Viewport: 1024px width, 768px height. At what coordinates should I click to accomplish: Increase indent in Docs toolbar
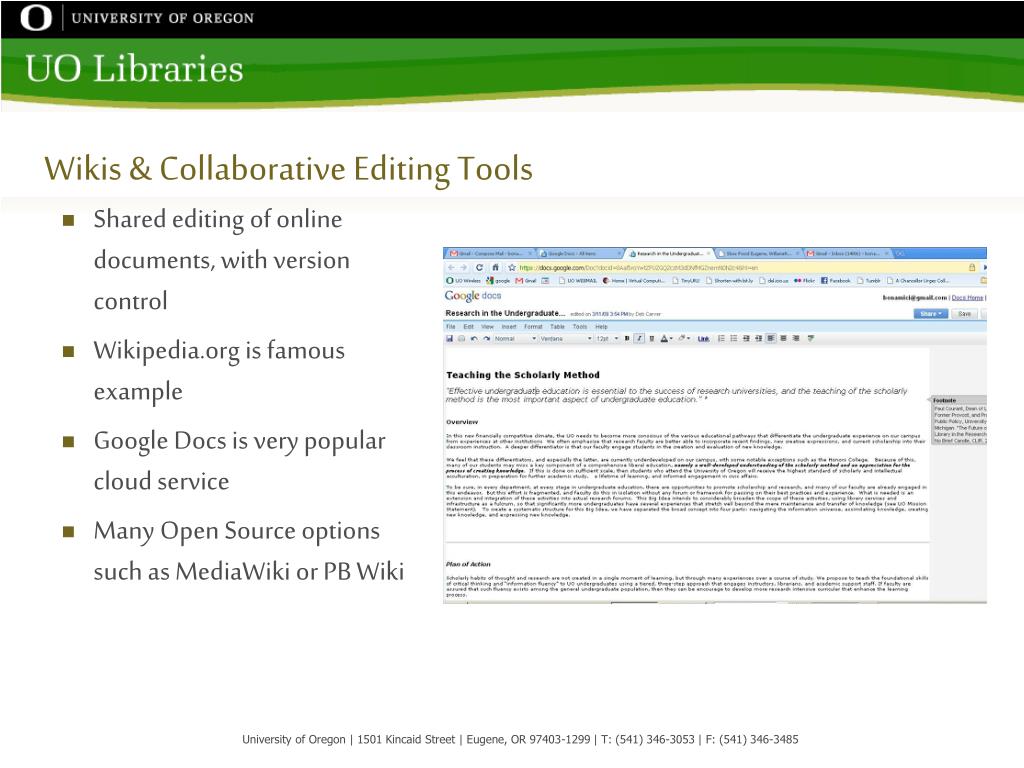pyautogui.click(x=759, y=338)
